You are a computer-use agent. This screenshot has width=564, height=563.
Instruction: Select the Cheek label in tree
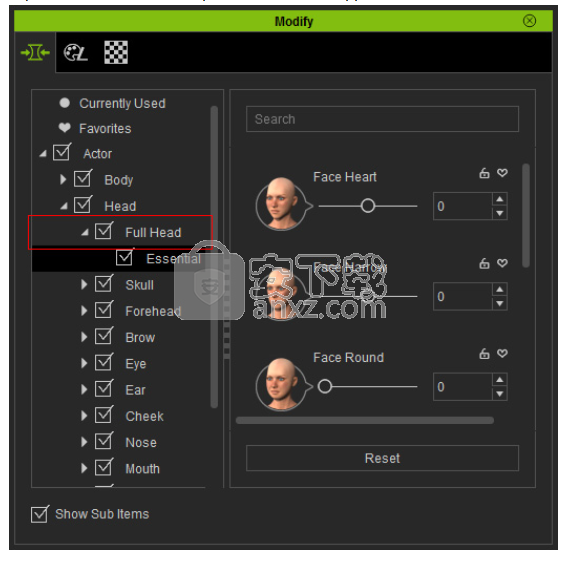tap(144, 416)
